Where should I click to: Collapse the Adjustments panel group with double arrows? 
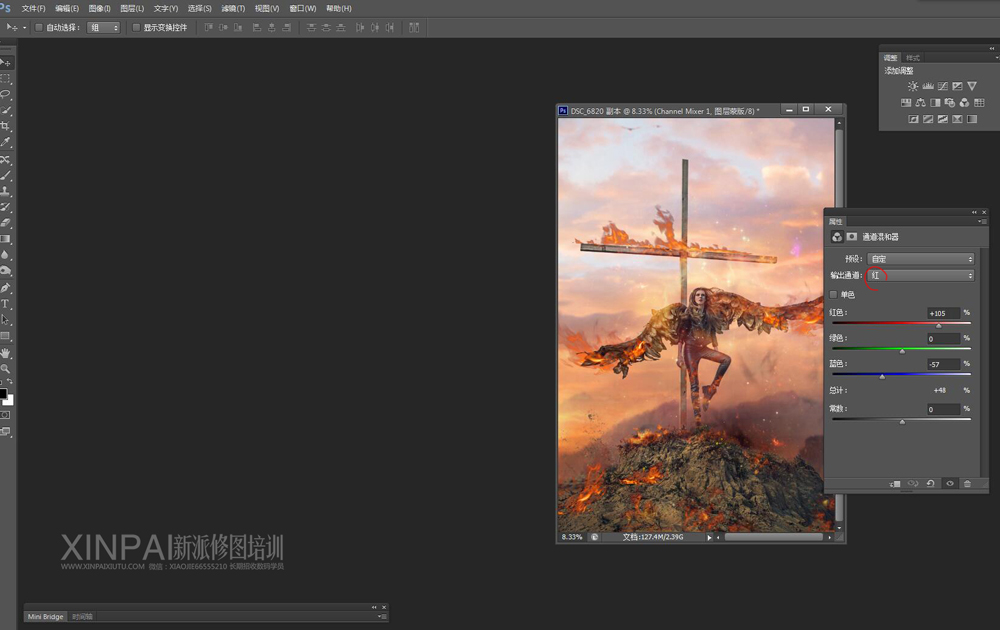[x=992, y=48]
